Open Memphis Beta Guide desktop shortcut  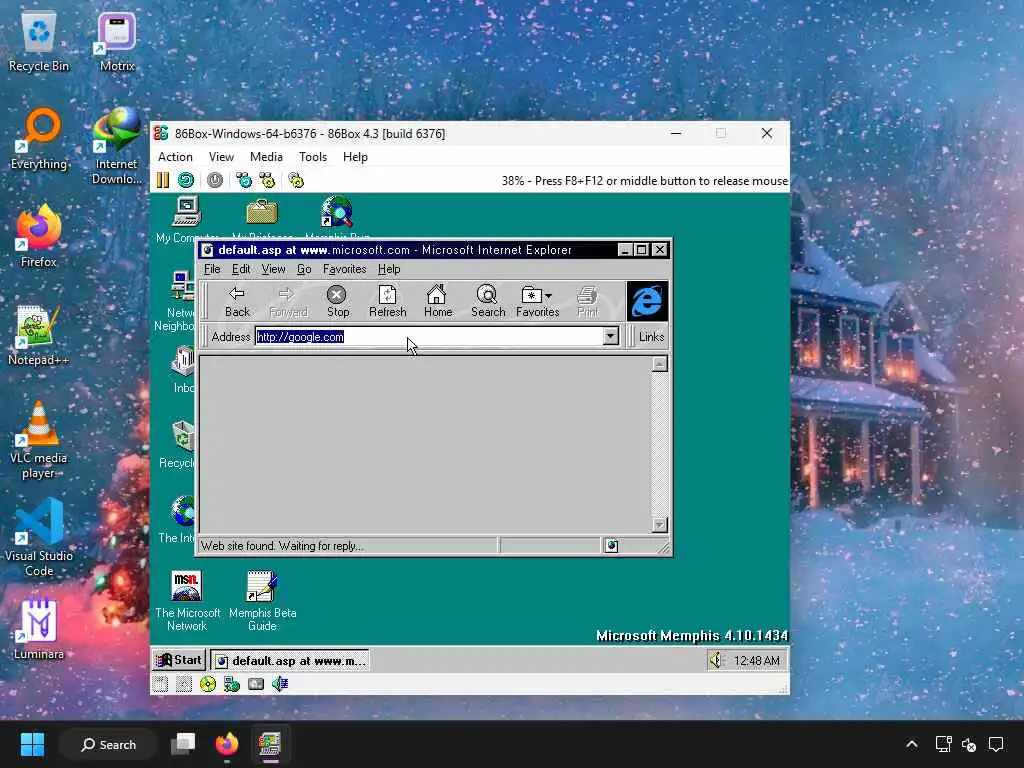click(263, 601)
